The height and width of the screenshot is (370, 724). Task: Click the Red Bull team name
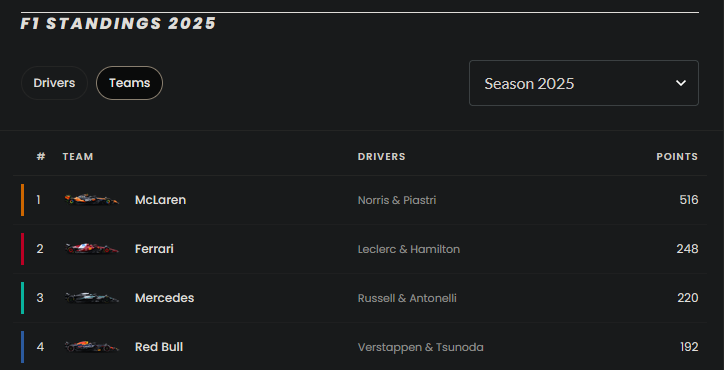[x=159, y=347]
